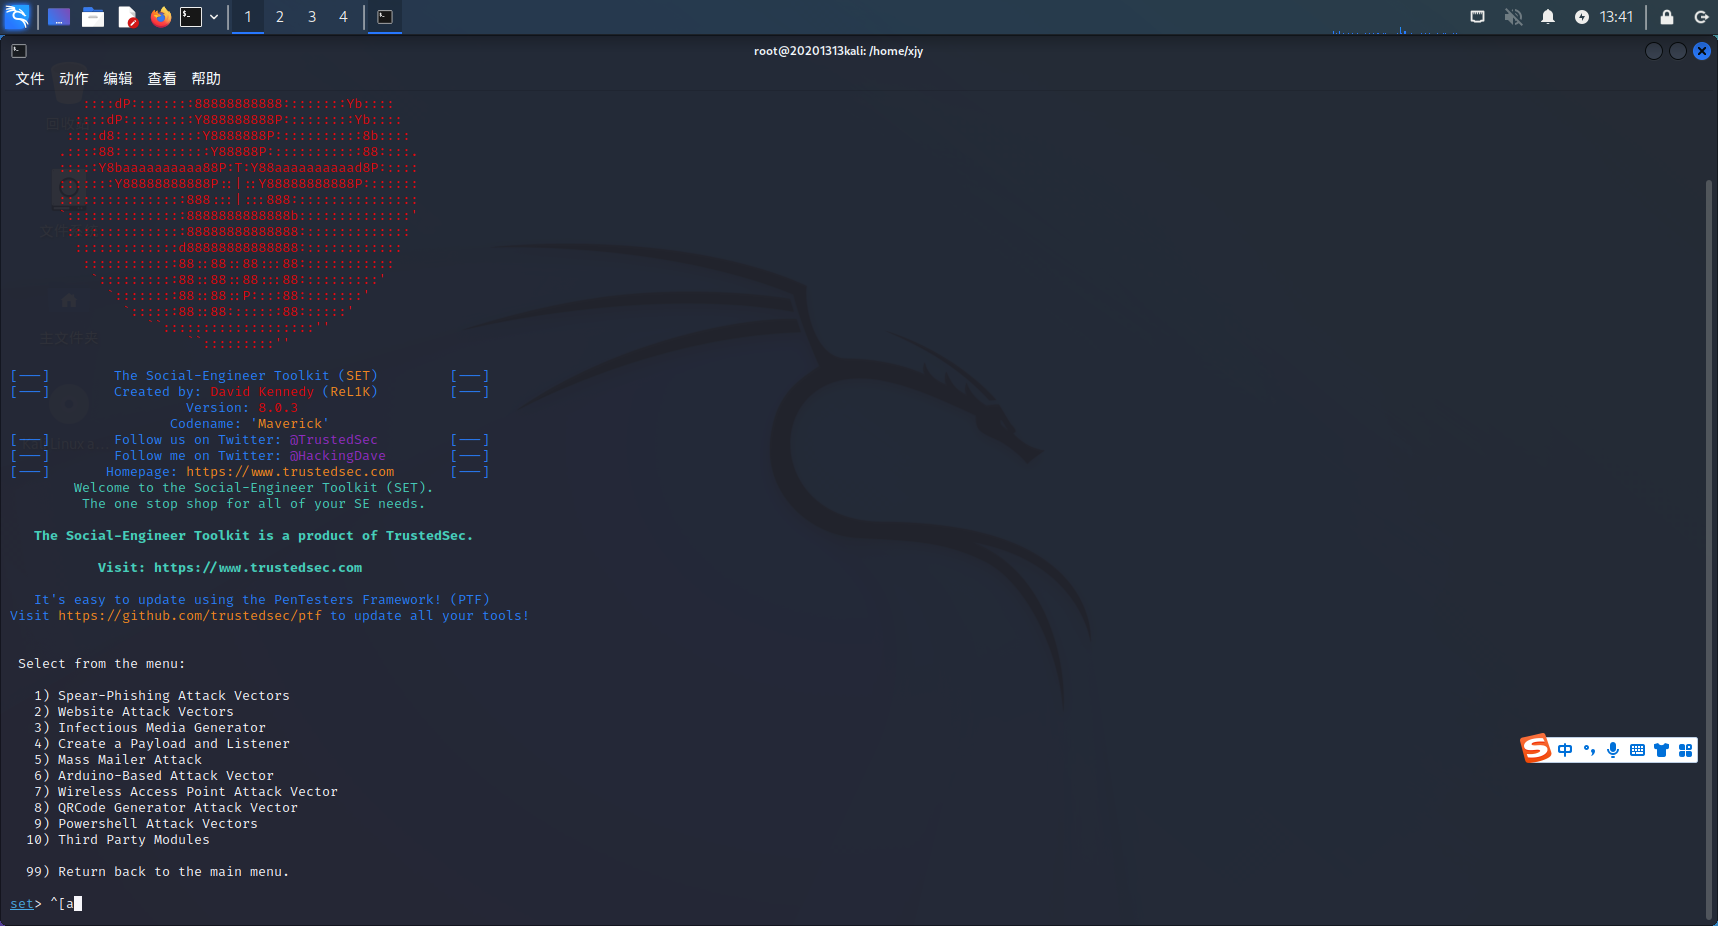The image size is (1718, 926).
Task: Switch to workspace 4
Action: (343, 17)
